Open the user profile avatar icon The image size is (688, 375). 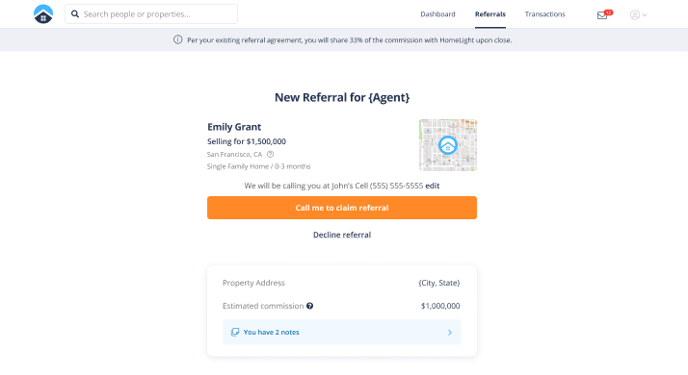pyautogui.click(x=634, y=15)
